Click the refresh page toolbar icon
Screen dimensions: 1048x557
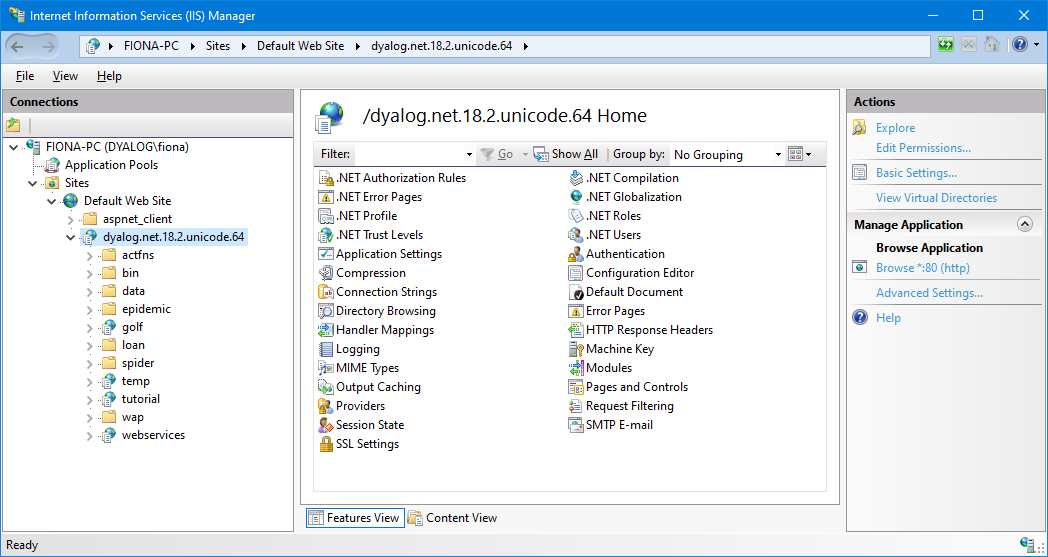coord(946,45)
